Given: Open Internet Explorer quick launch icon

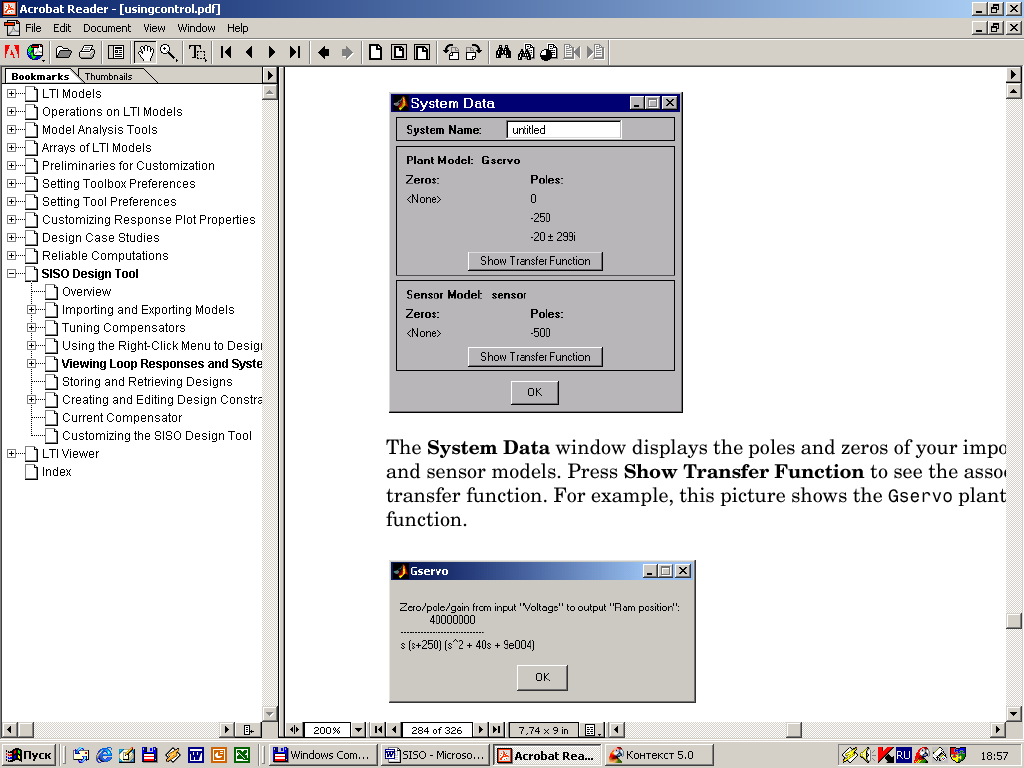Looking at the screenshot, I should click(x=104, y=756).
